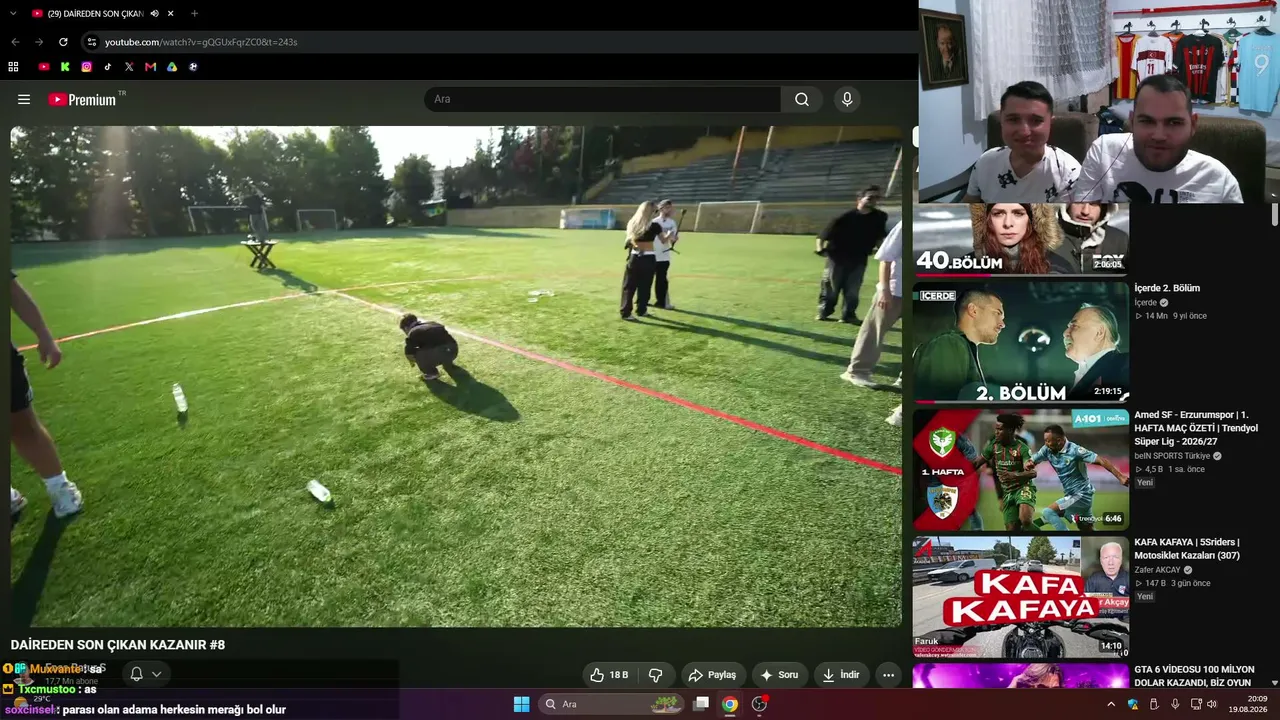Screen dimensions: 1280x720
Task: Click the Paylaş share button
Action: [712, 675]
